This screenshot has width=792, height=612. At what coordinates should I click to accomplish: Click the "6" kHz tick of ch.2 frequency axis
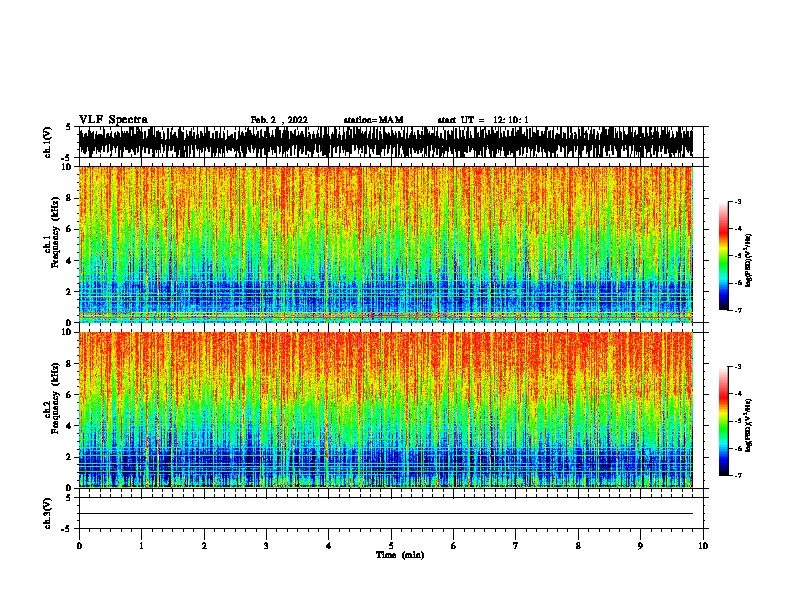71,394
